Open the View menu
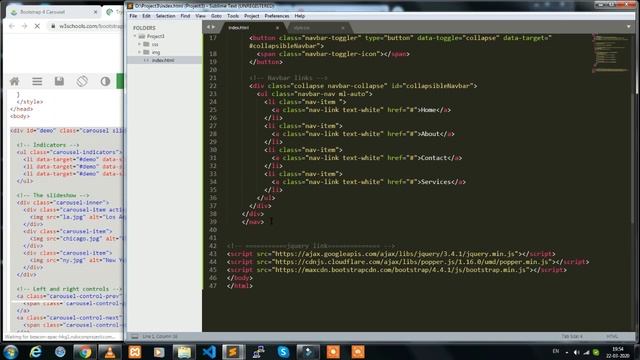This screenshot has height=360, width=640. (200, 16)
